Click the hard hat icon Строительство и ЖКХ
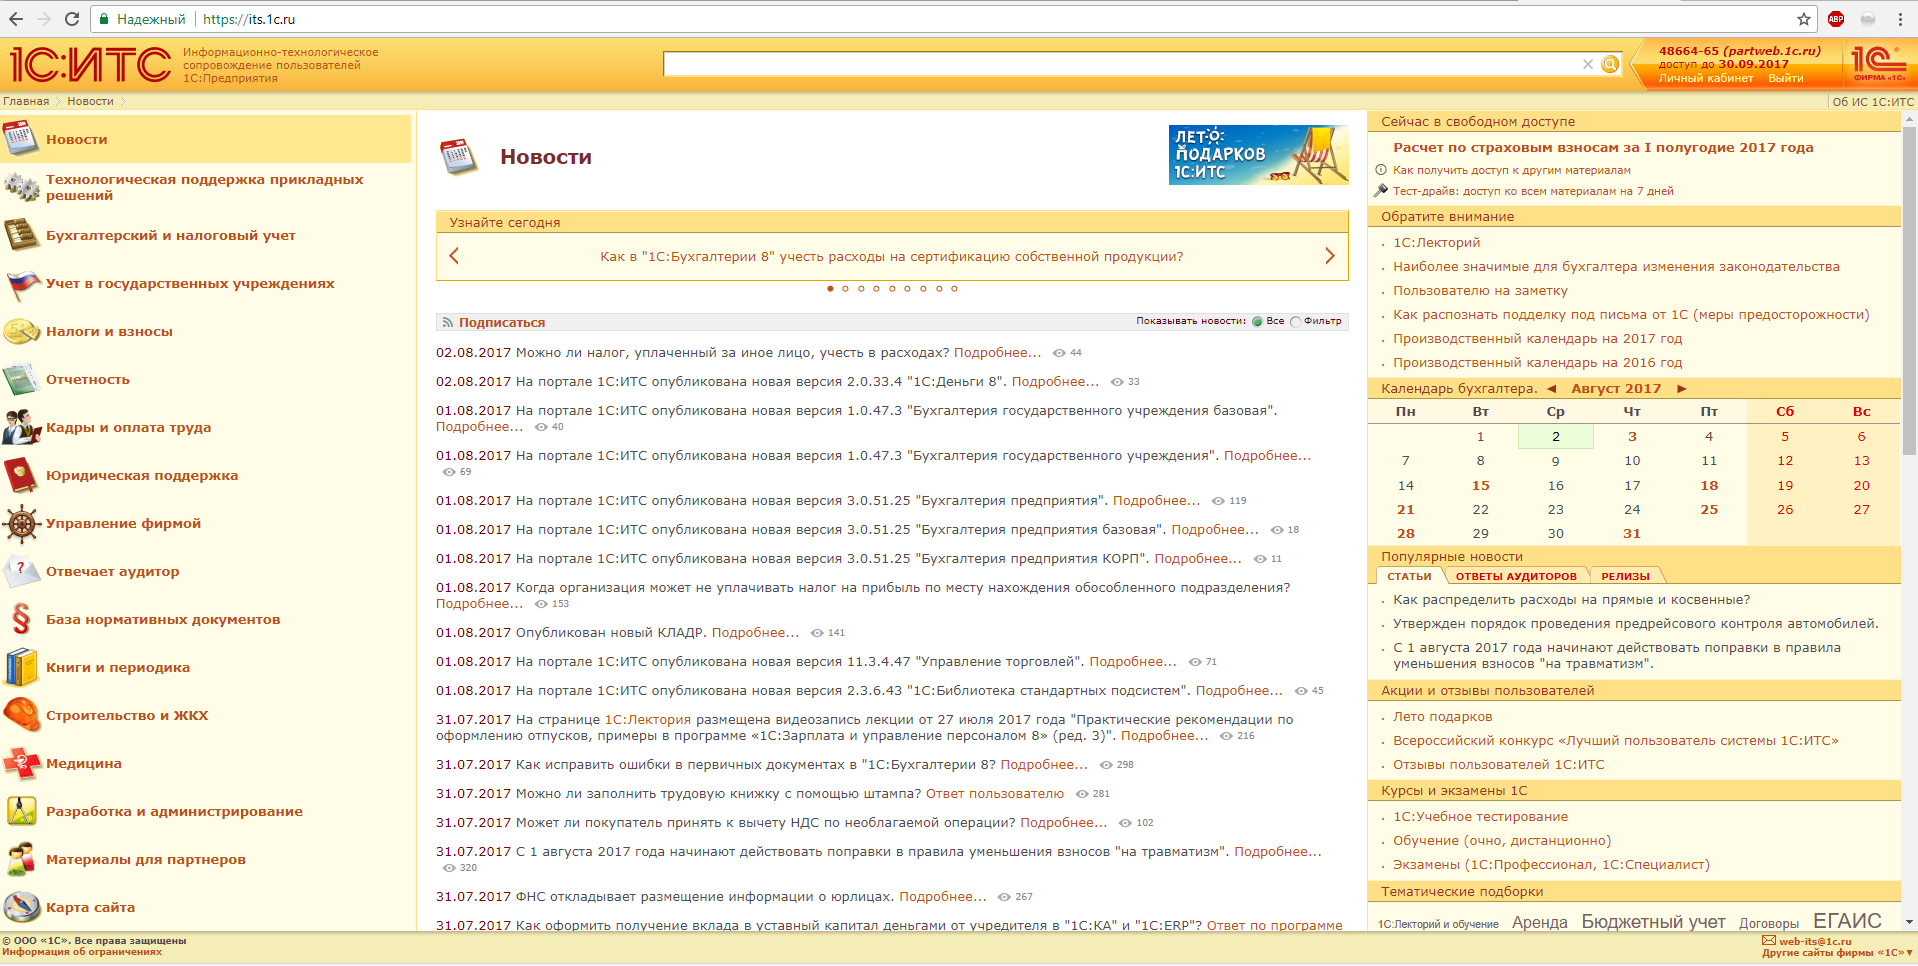 20,715
